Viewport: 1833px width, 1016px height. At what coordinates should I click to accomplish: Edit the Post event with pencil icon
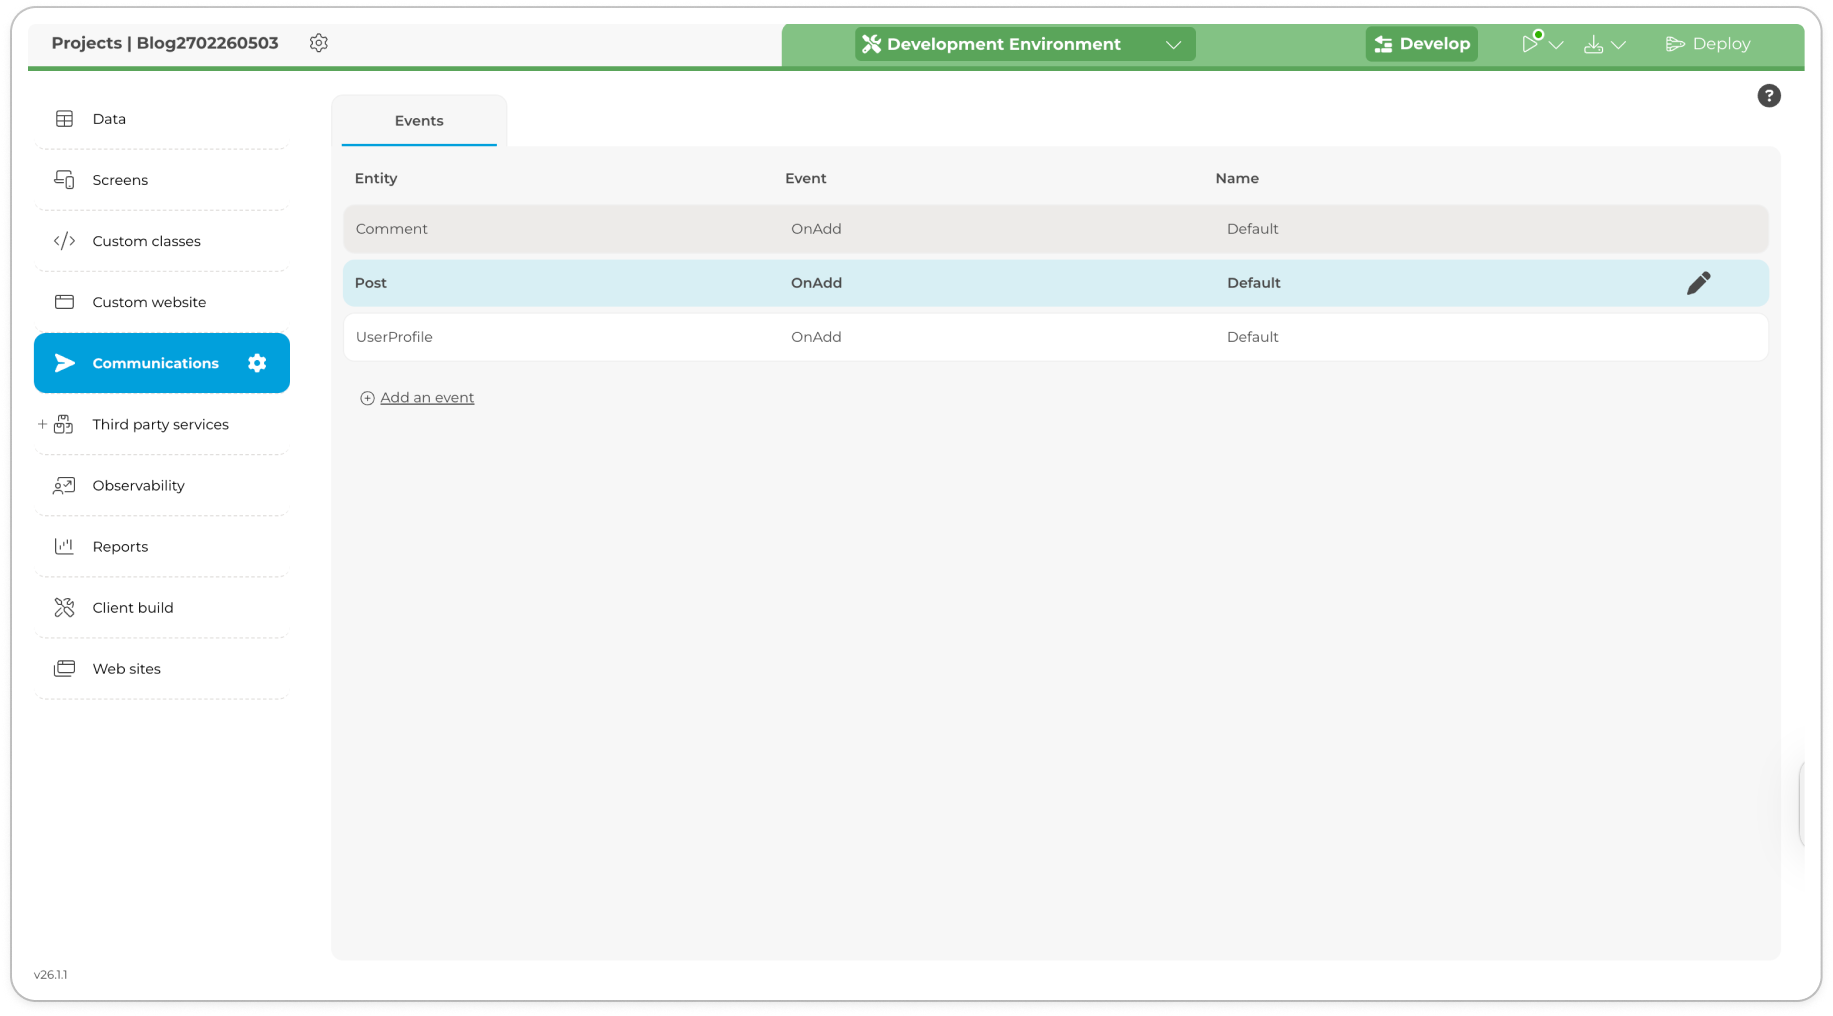click(1698, 283)
